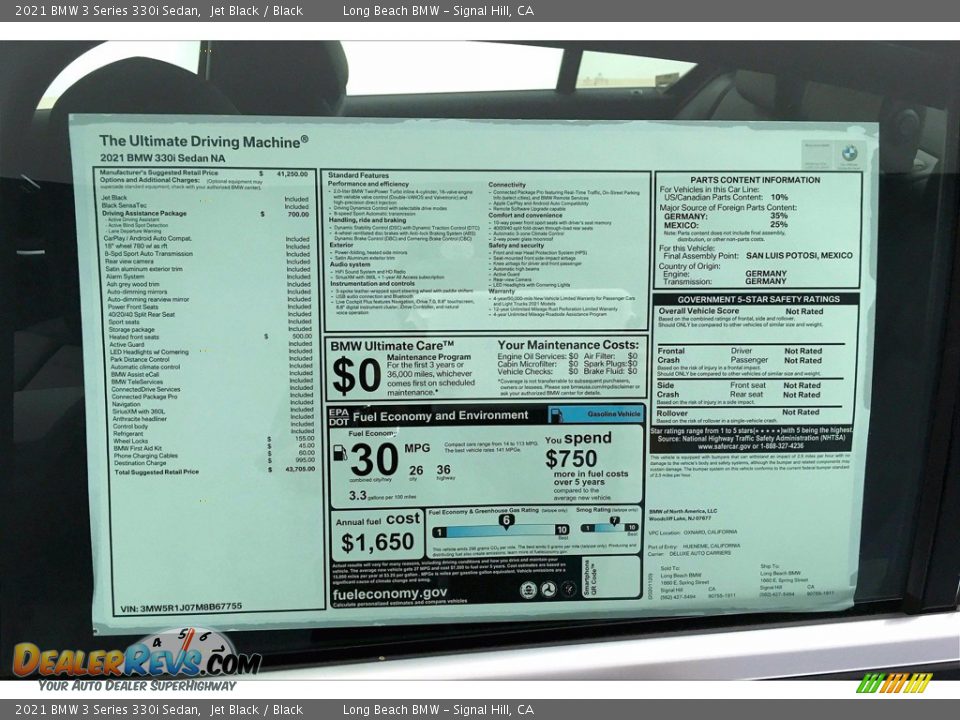The width and height of the screenshot is (960, 720).
Task: Click the 'Standard Features' heading
Action: tap(358, 175)
